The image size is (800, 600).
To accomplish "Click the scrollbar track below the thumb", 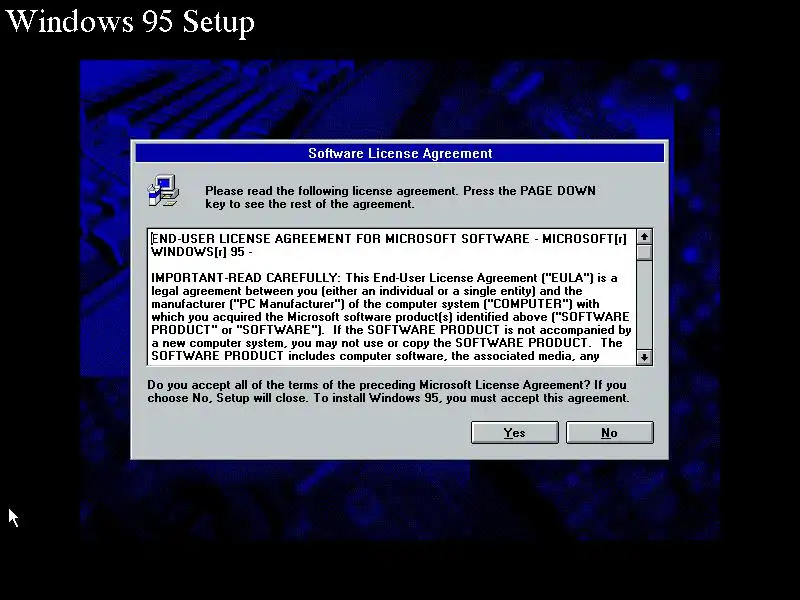I will click(644, 305).
